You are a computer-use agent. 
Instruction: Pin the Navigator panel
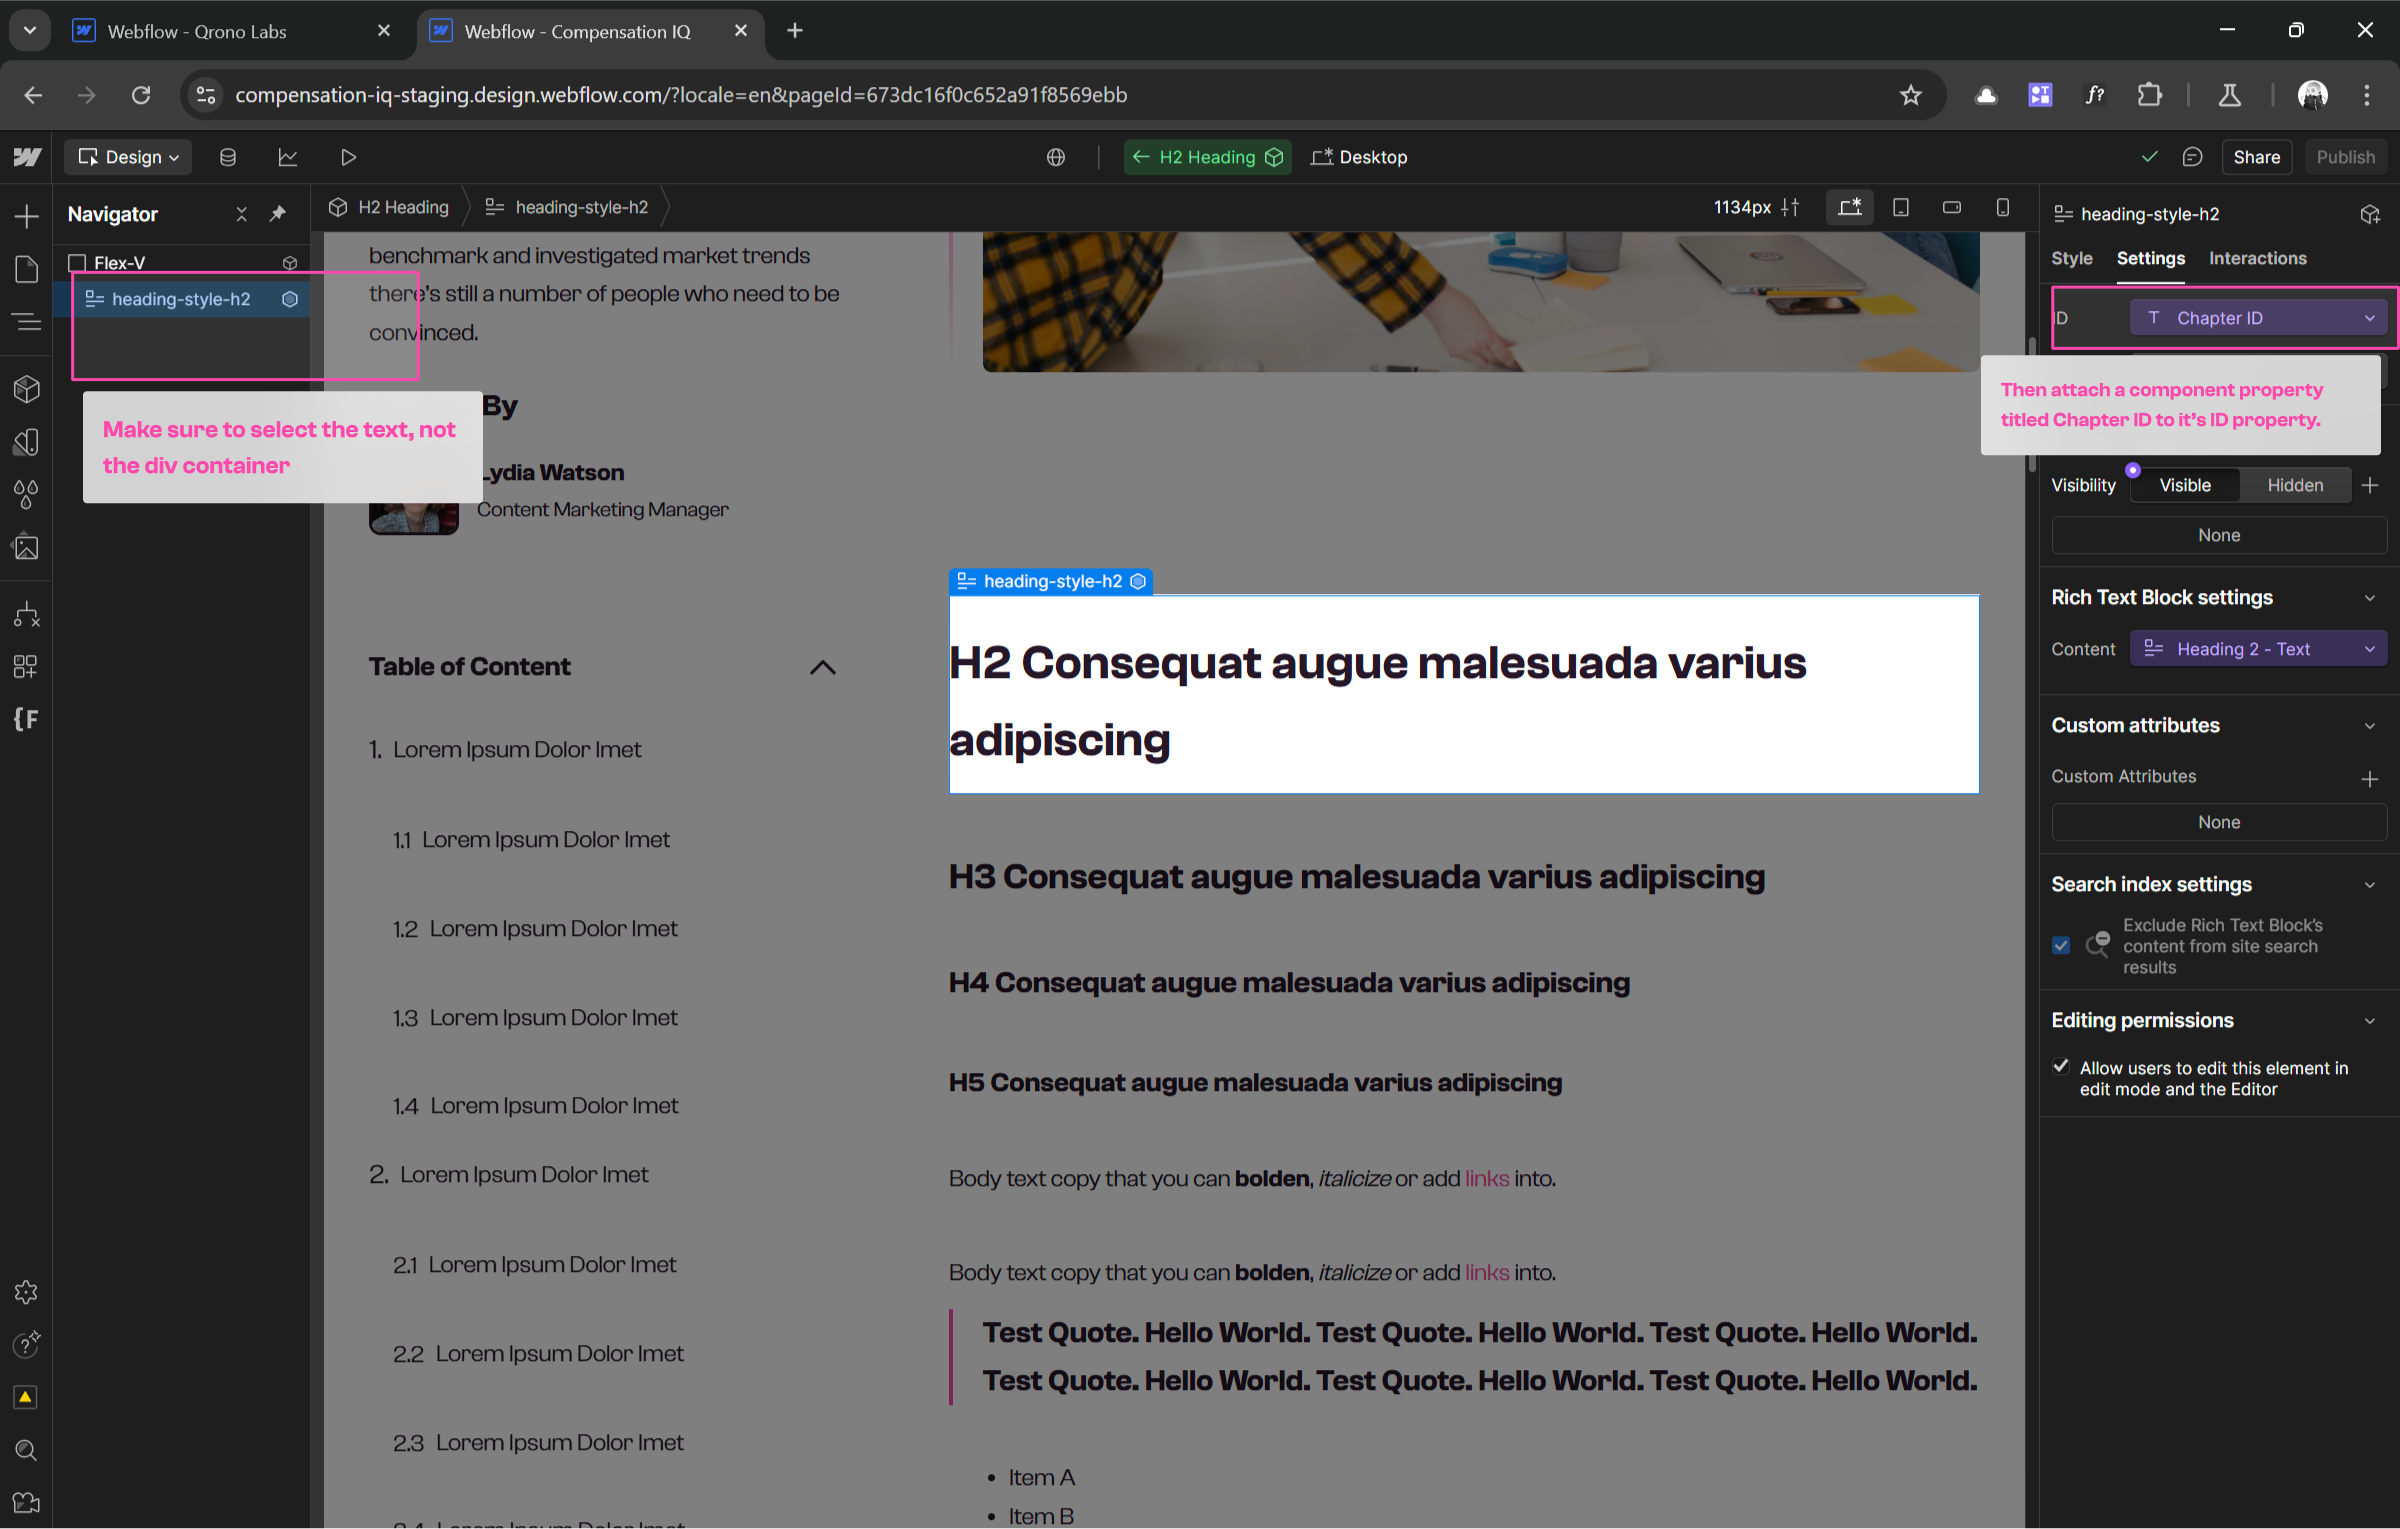pos(278,214)
